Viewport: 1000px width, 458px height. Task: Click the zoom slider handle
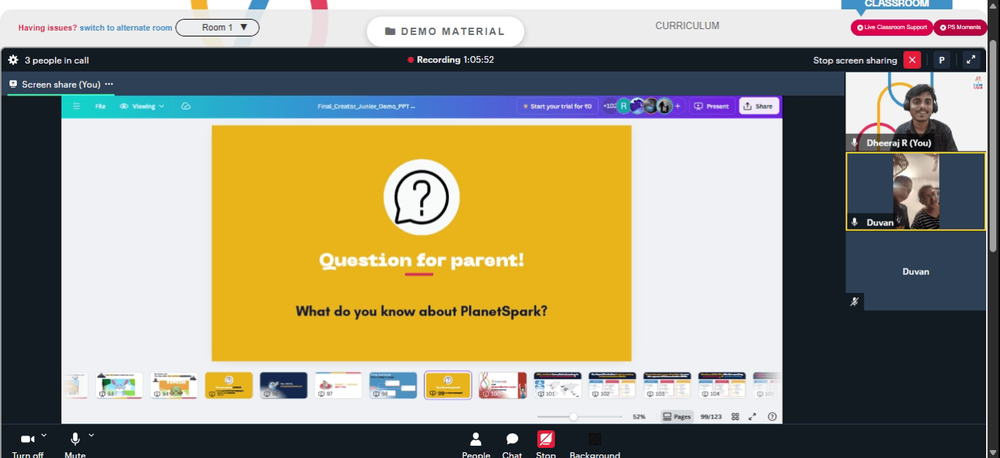coord(573,417)
